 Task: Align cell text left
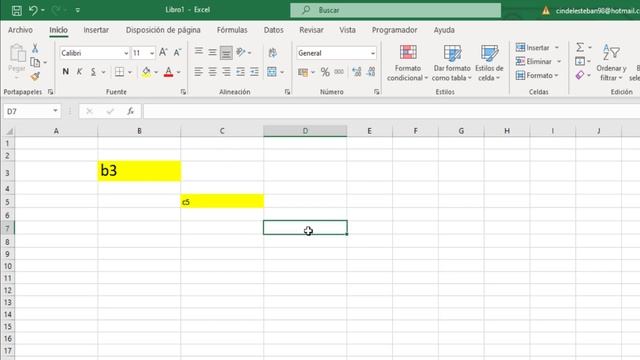tap(198, 72)
